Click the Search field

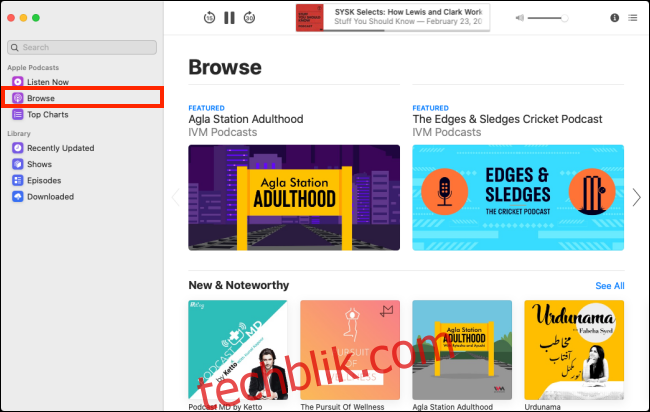[82, 47]
